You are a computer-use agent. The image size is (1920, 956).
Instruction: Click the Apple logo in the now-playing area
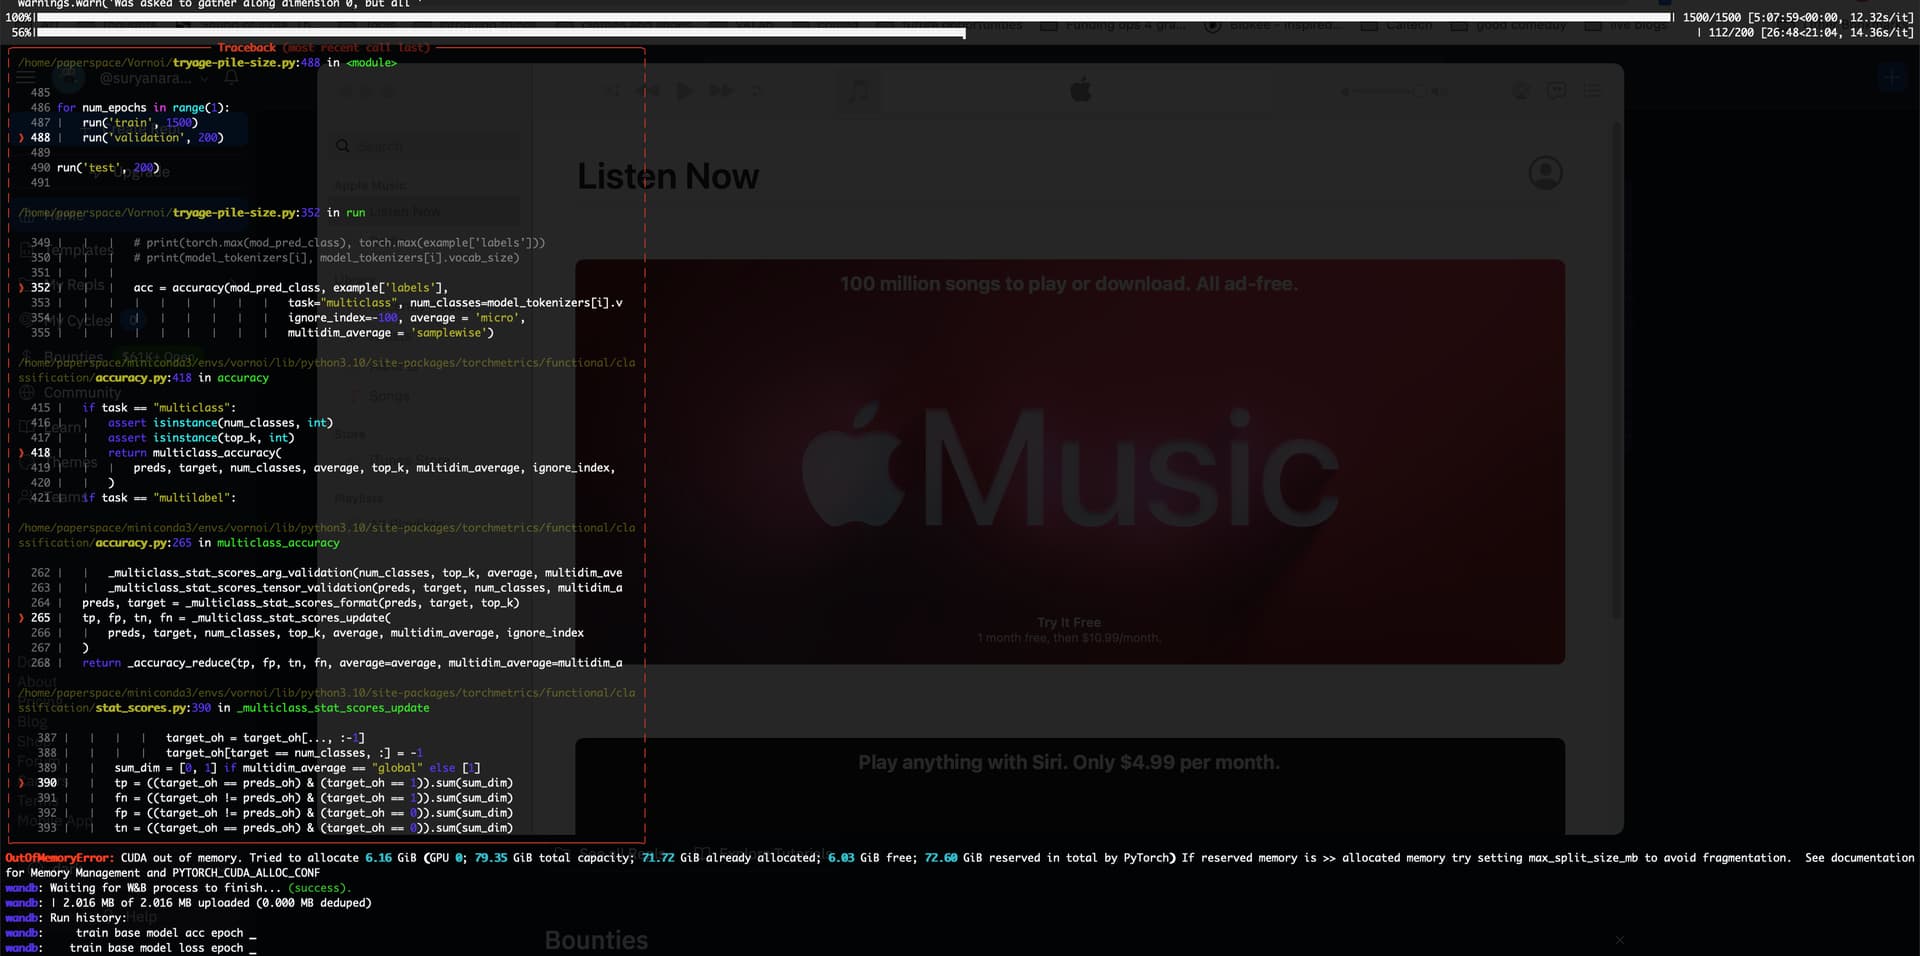[1081, 90]
